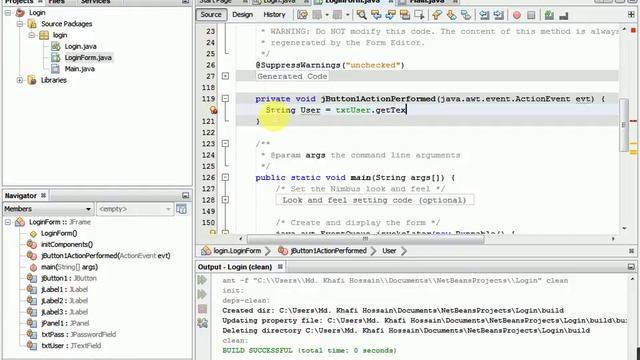Click Find Next Occurrence icon
This screenshot has height=360, width=640.
point(390,15)
